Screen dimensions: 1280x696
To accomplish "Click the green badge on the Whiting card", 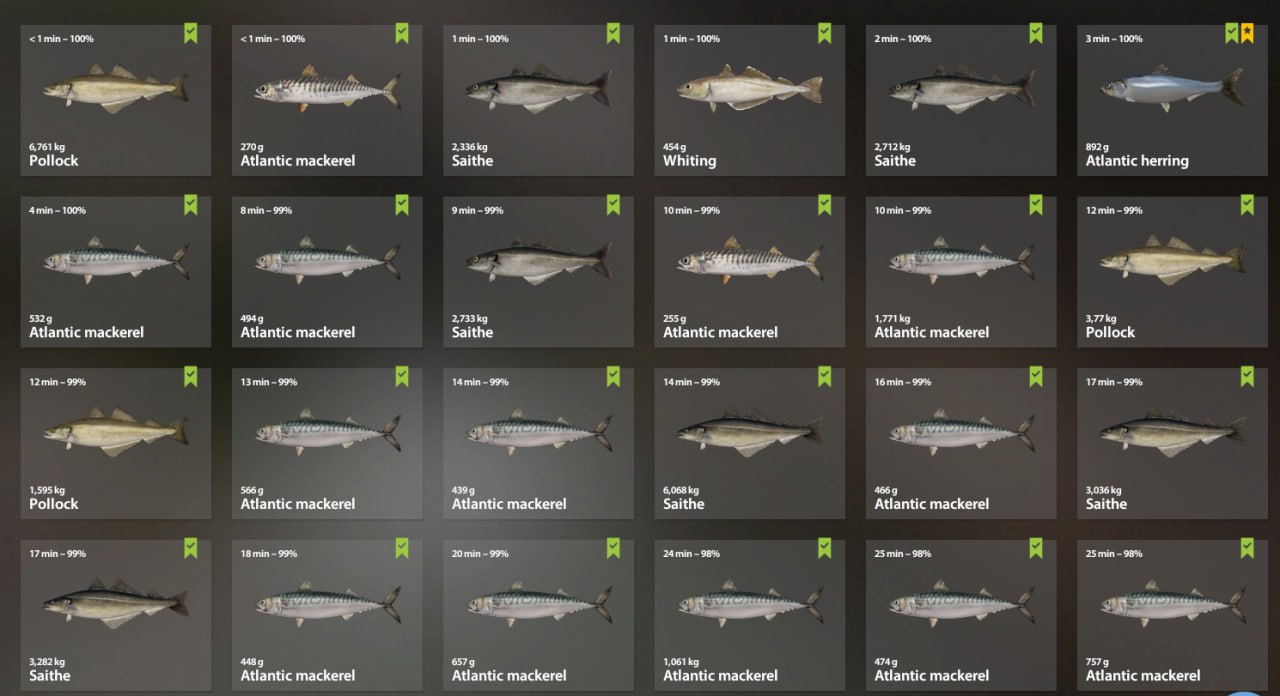I will tap(824, 34).
